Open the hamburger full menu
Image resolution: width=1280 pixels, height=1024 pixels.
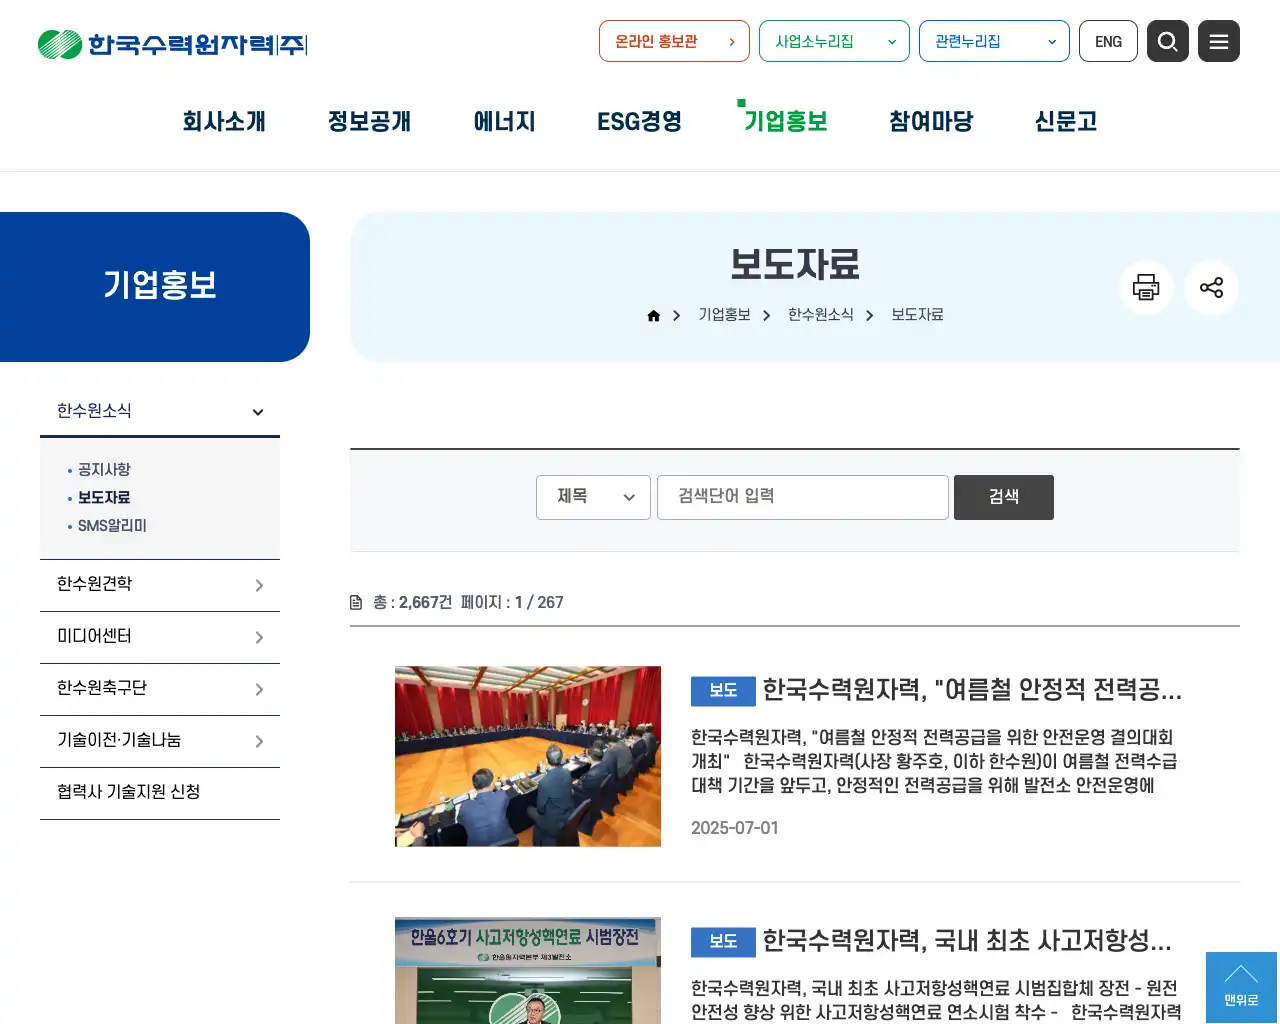(x=1218, y=41)
